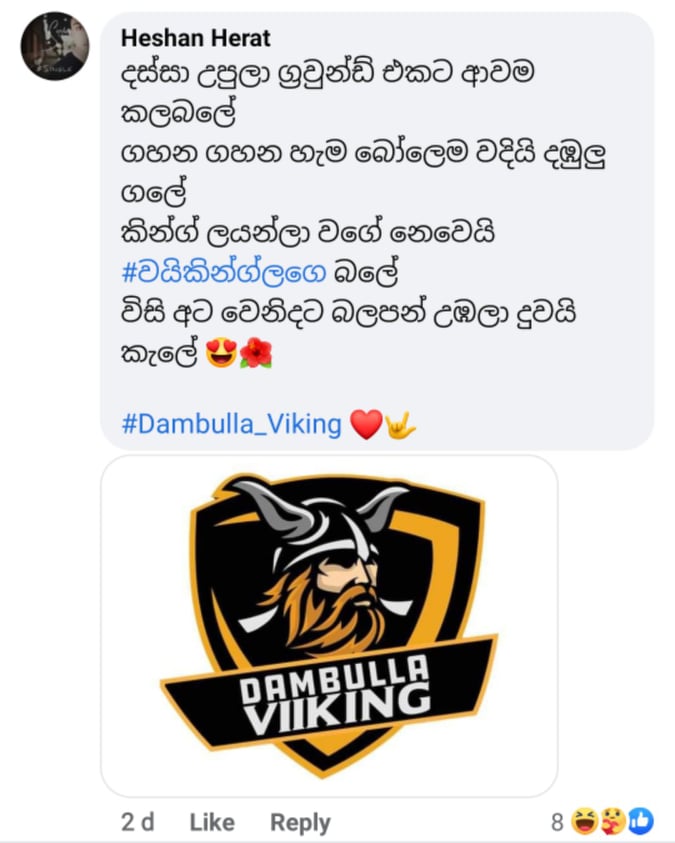Select the laughing Haha reaction icon

click(x=583, y=821)
